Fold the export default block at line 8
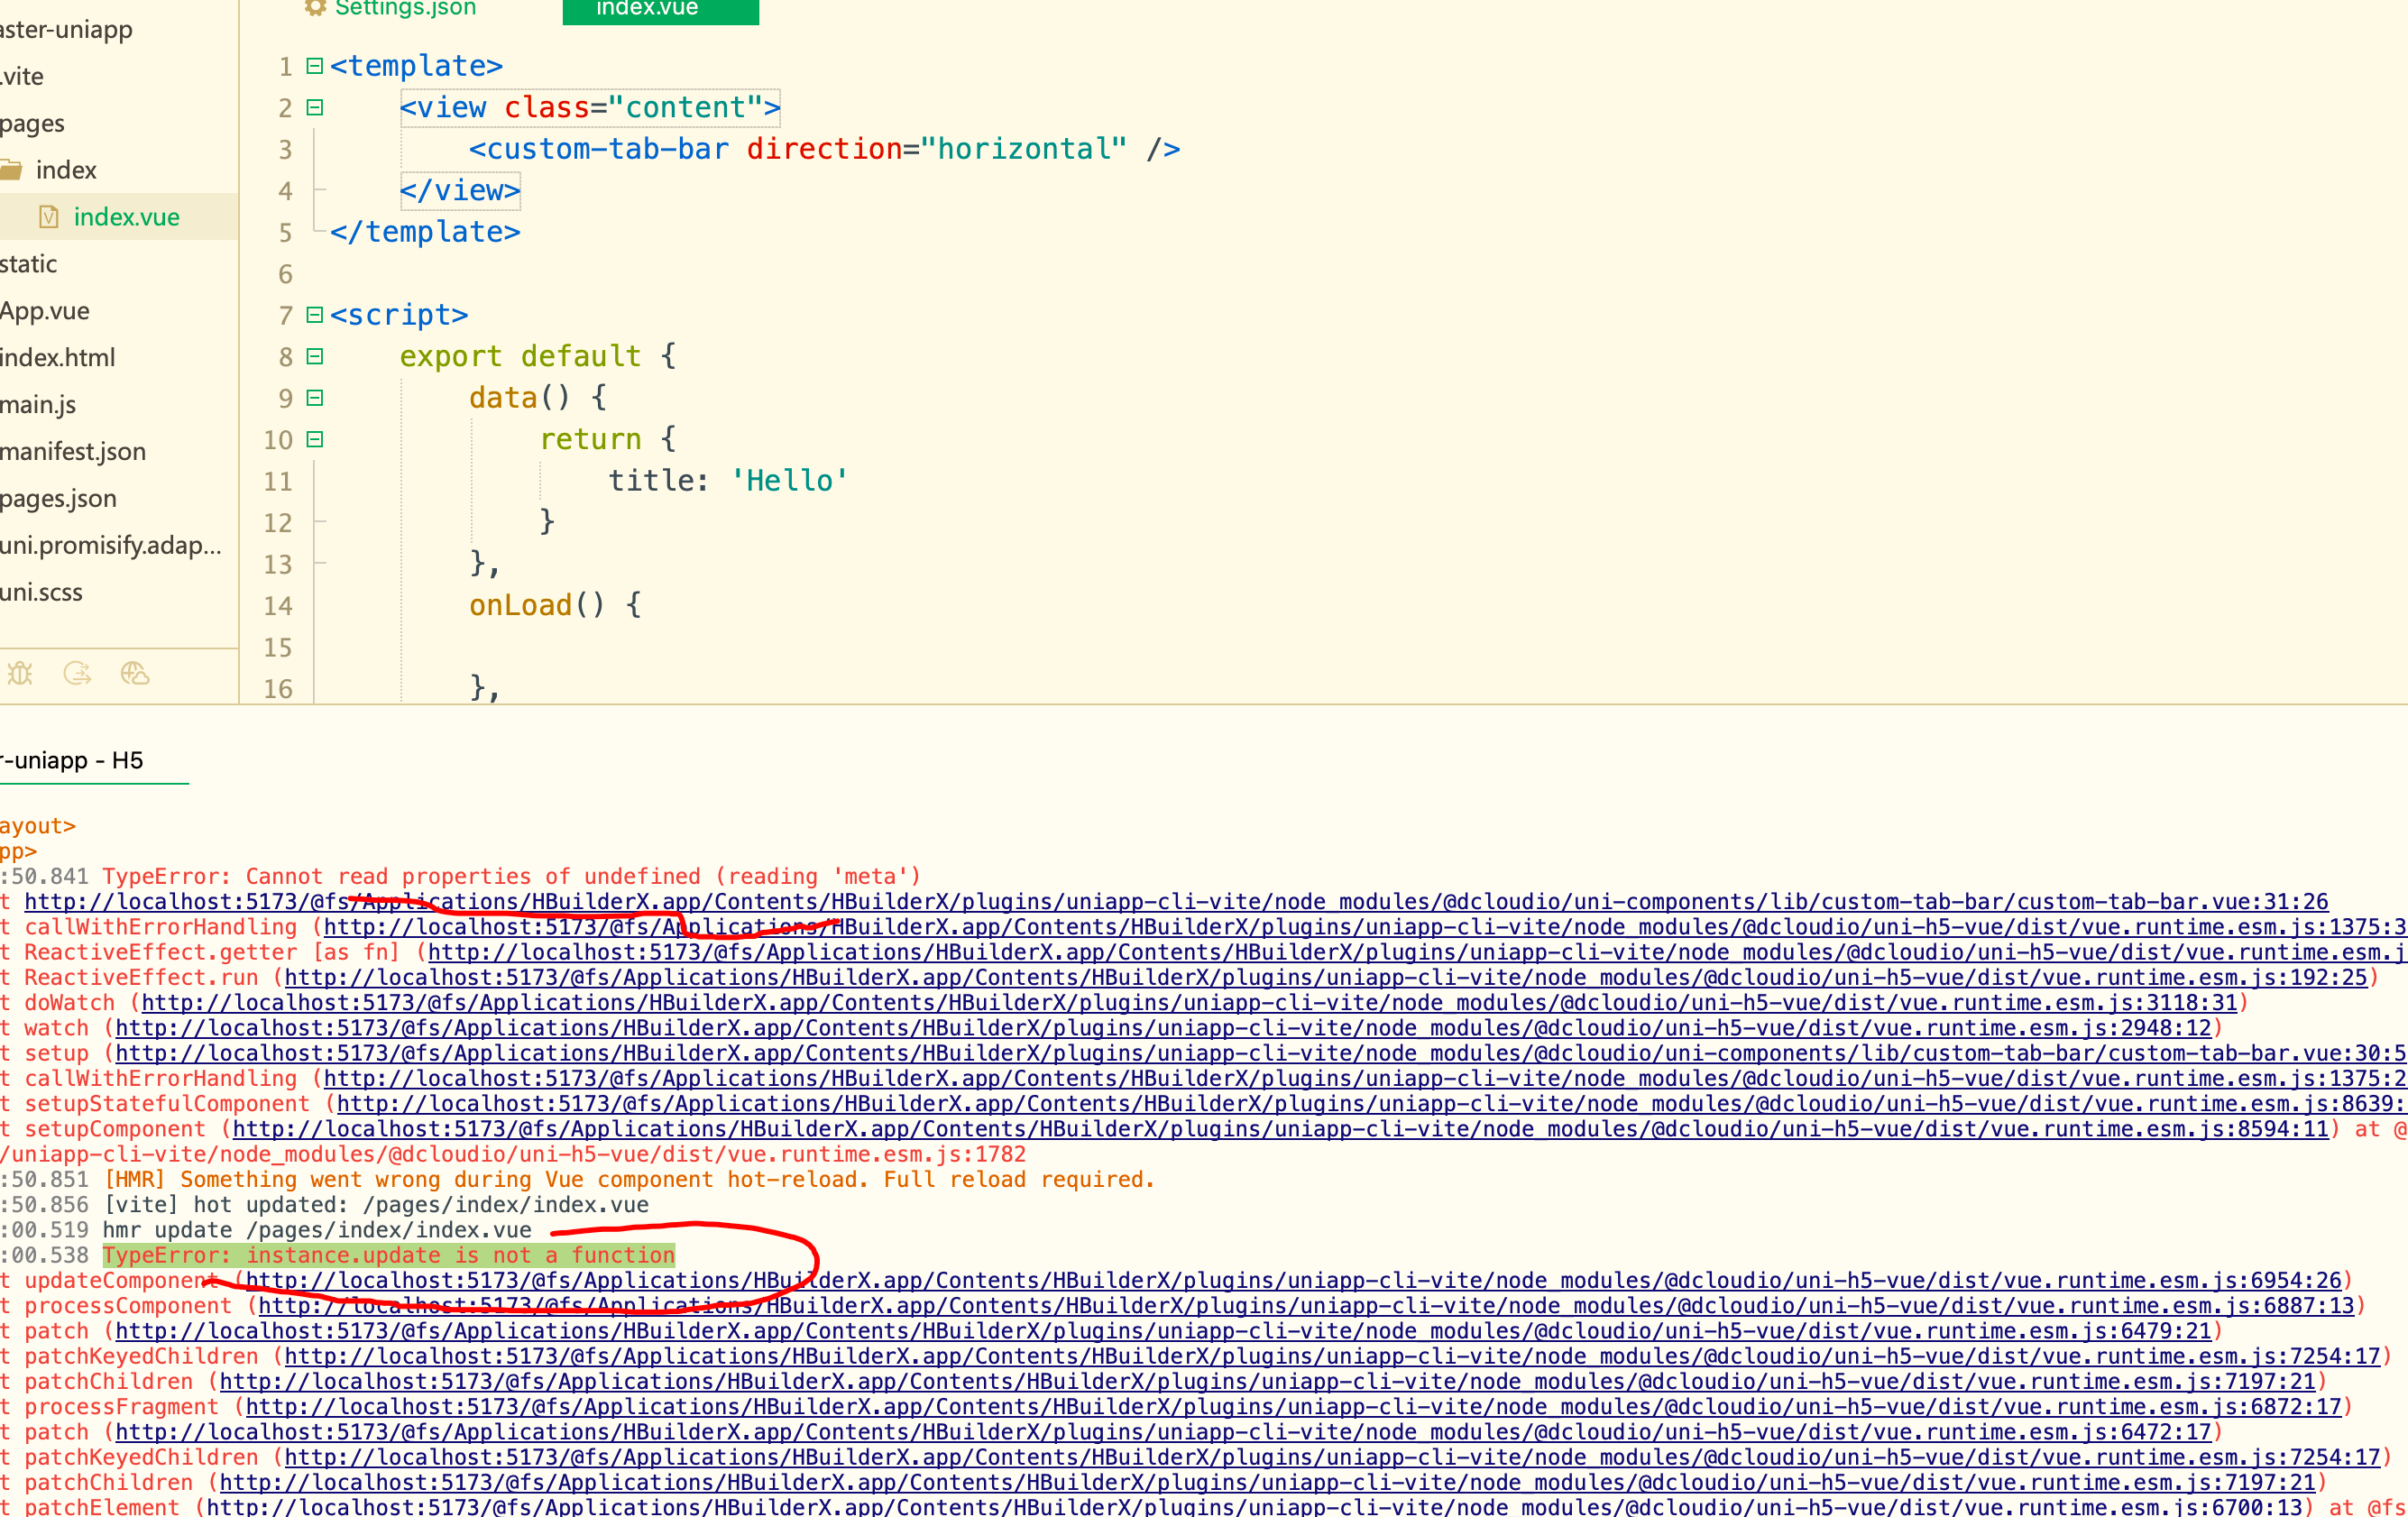Screen dimensions: 2408x1517 (x=315, y=356)
